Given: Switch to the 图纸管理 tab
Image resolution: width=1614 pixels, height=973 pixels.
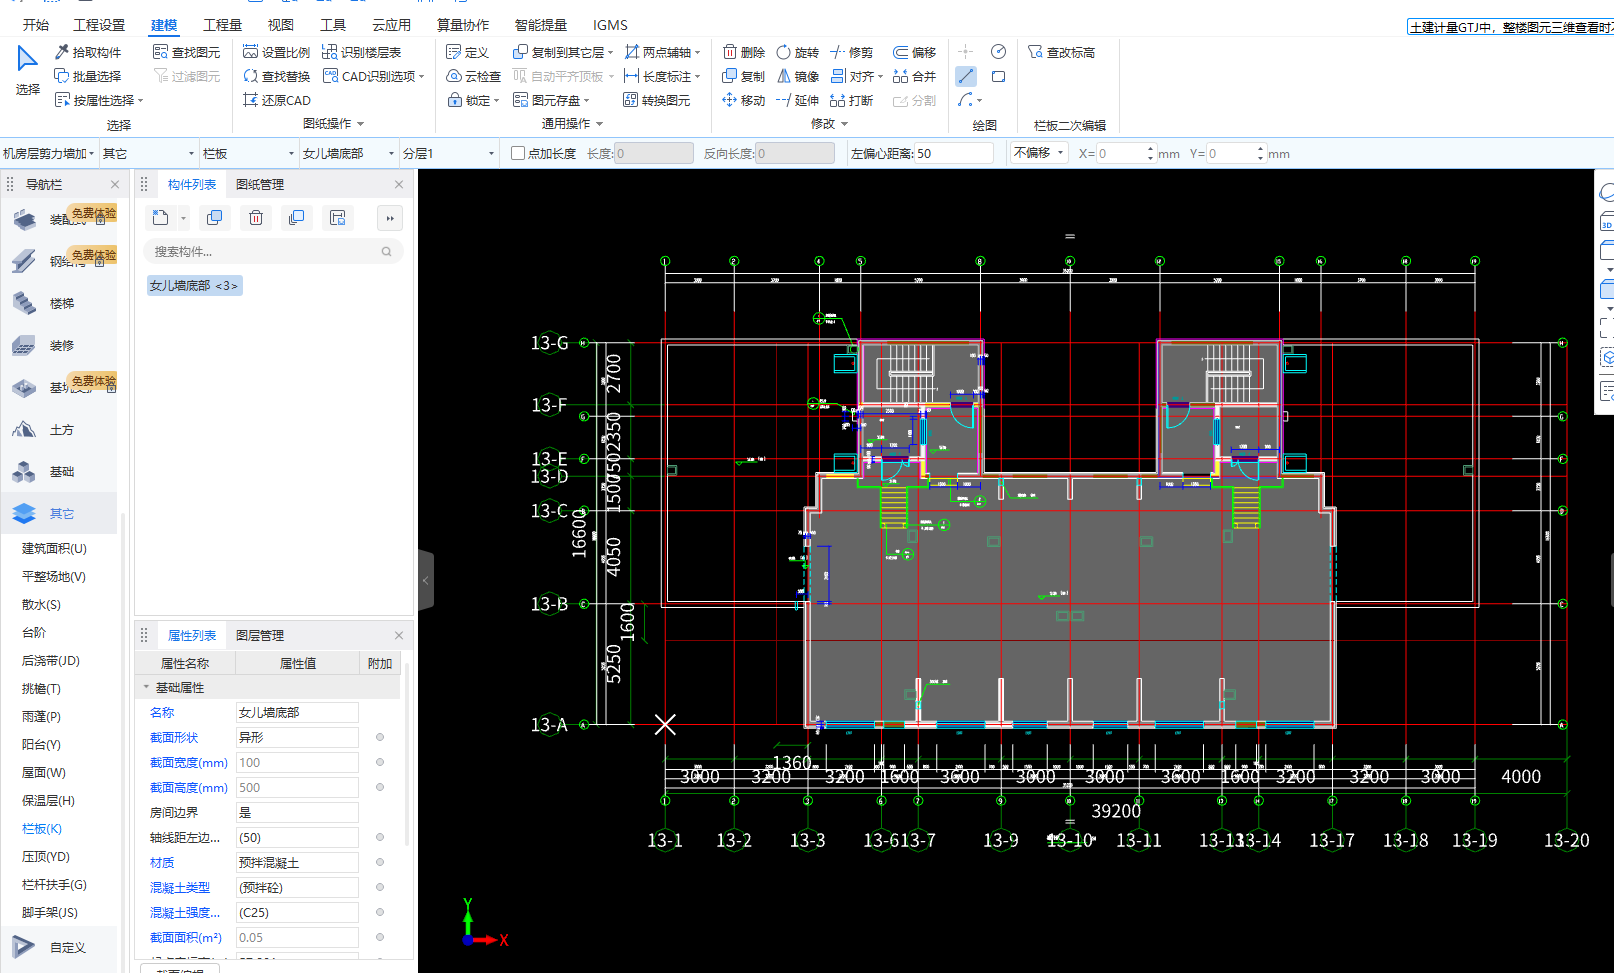Looking at the screenshot, I should [260, 184].
